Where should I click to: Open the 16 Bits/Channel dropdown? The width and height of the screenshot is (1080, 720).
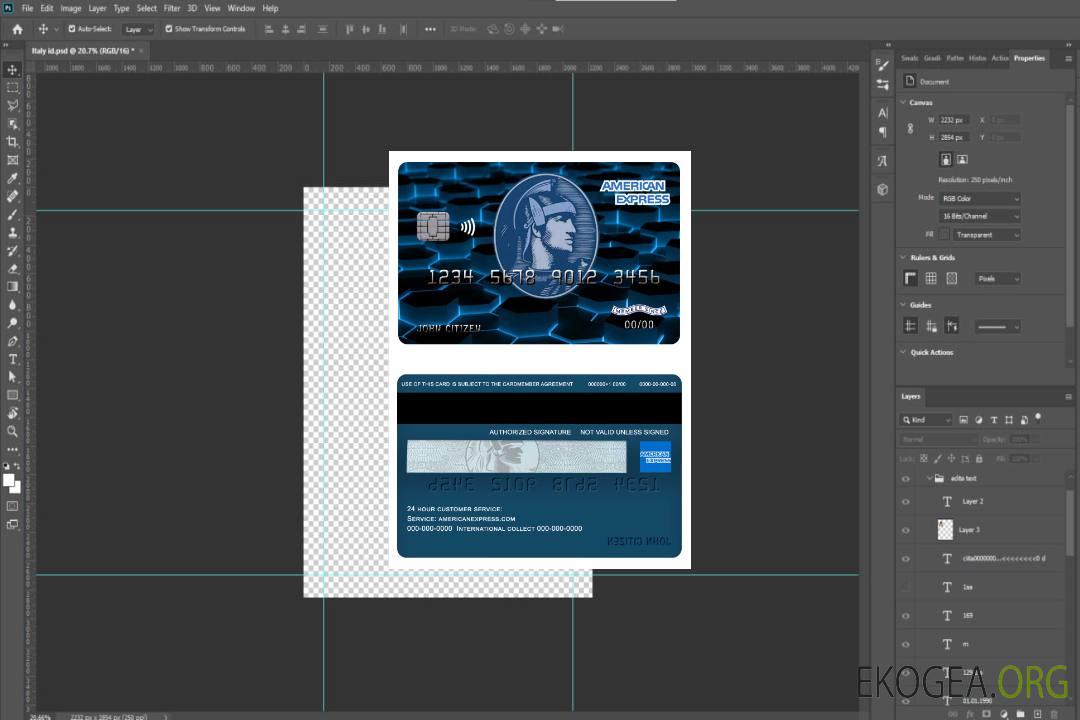[979, 216]
